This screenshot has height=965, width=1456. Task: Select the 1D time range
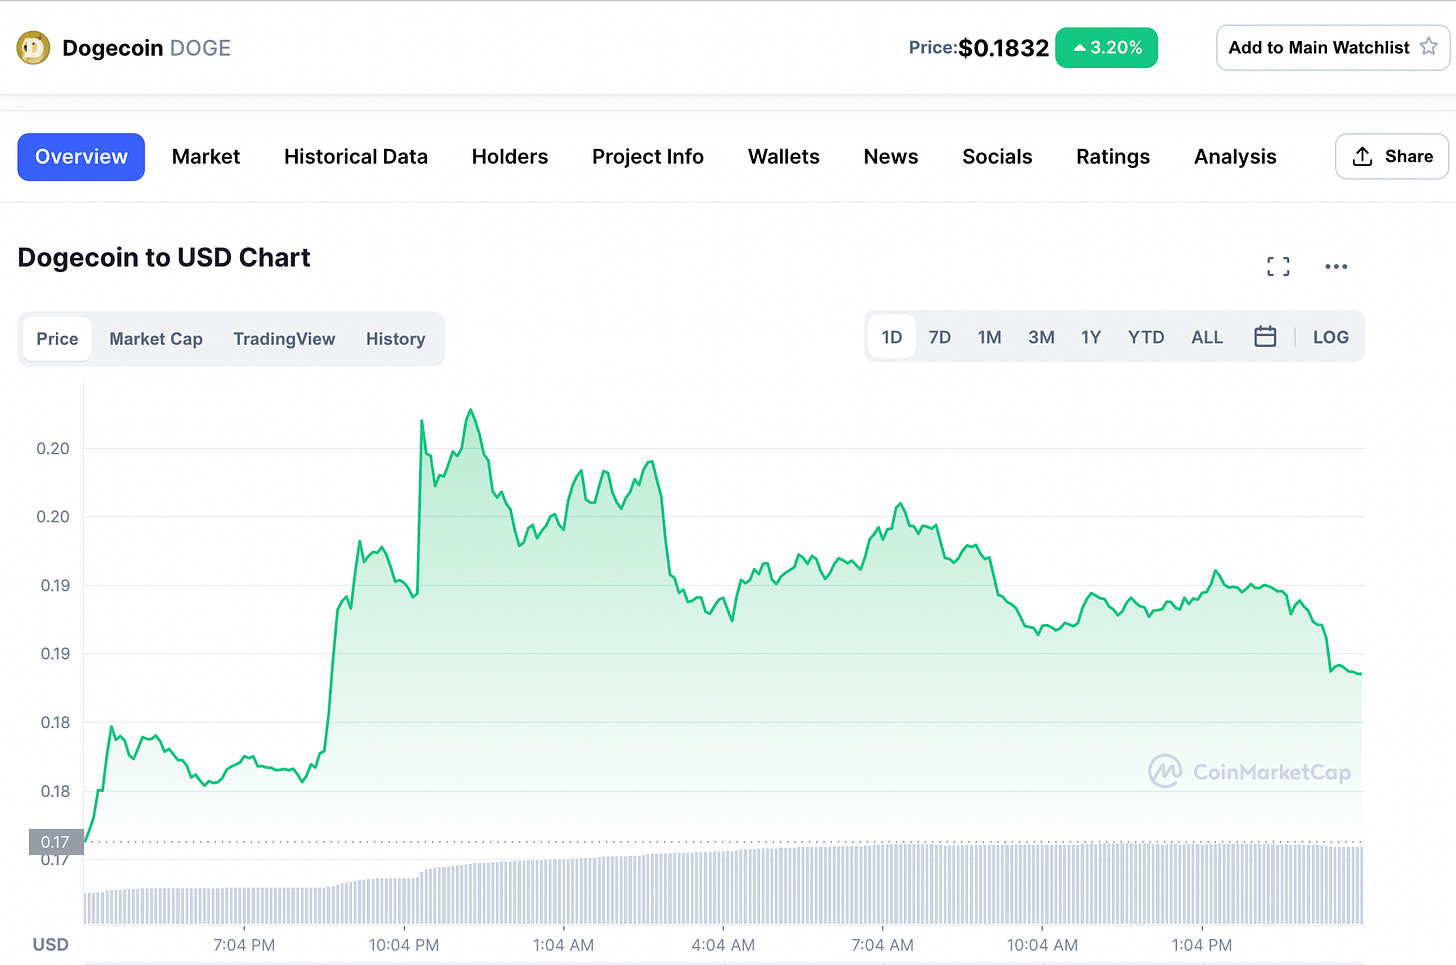(892, 337)
